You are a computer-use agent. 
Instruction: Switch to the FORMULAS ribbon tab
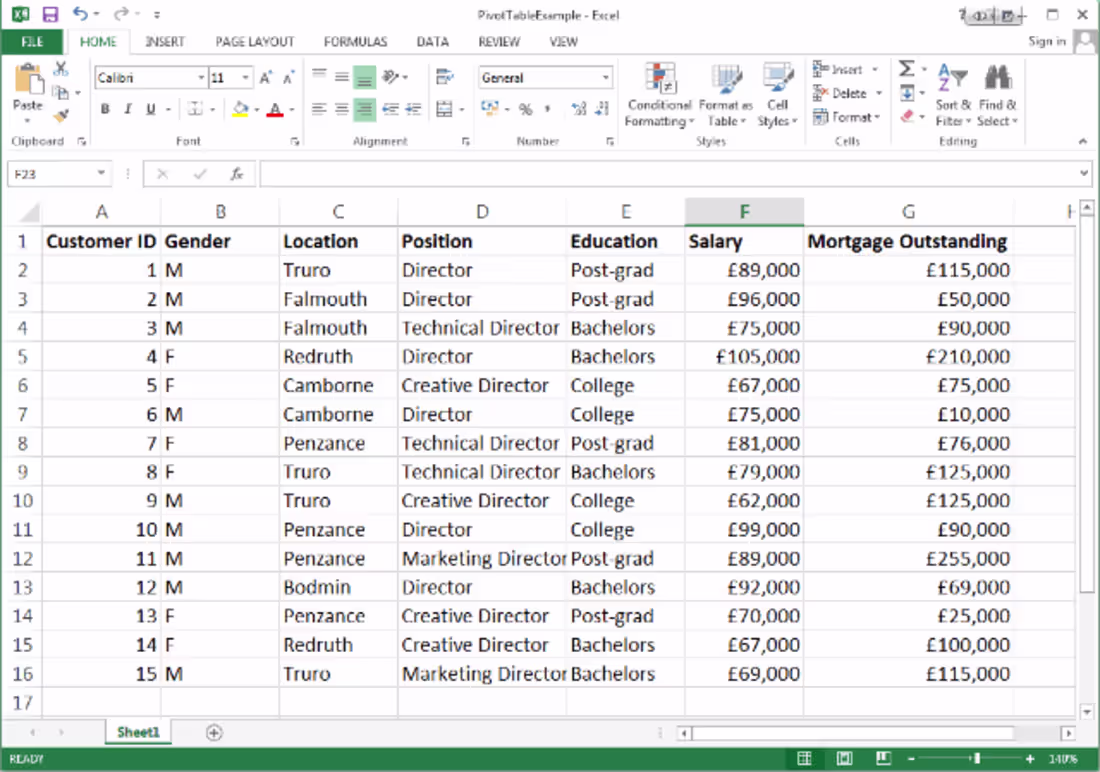coord(355,42)
